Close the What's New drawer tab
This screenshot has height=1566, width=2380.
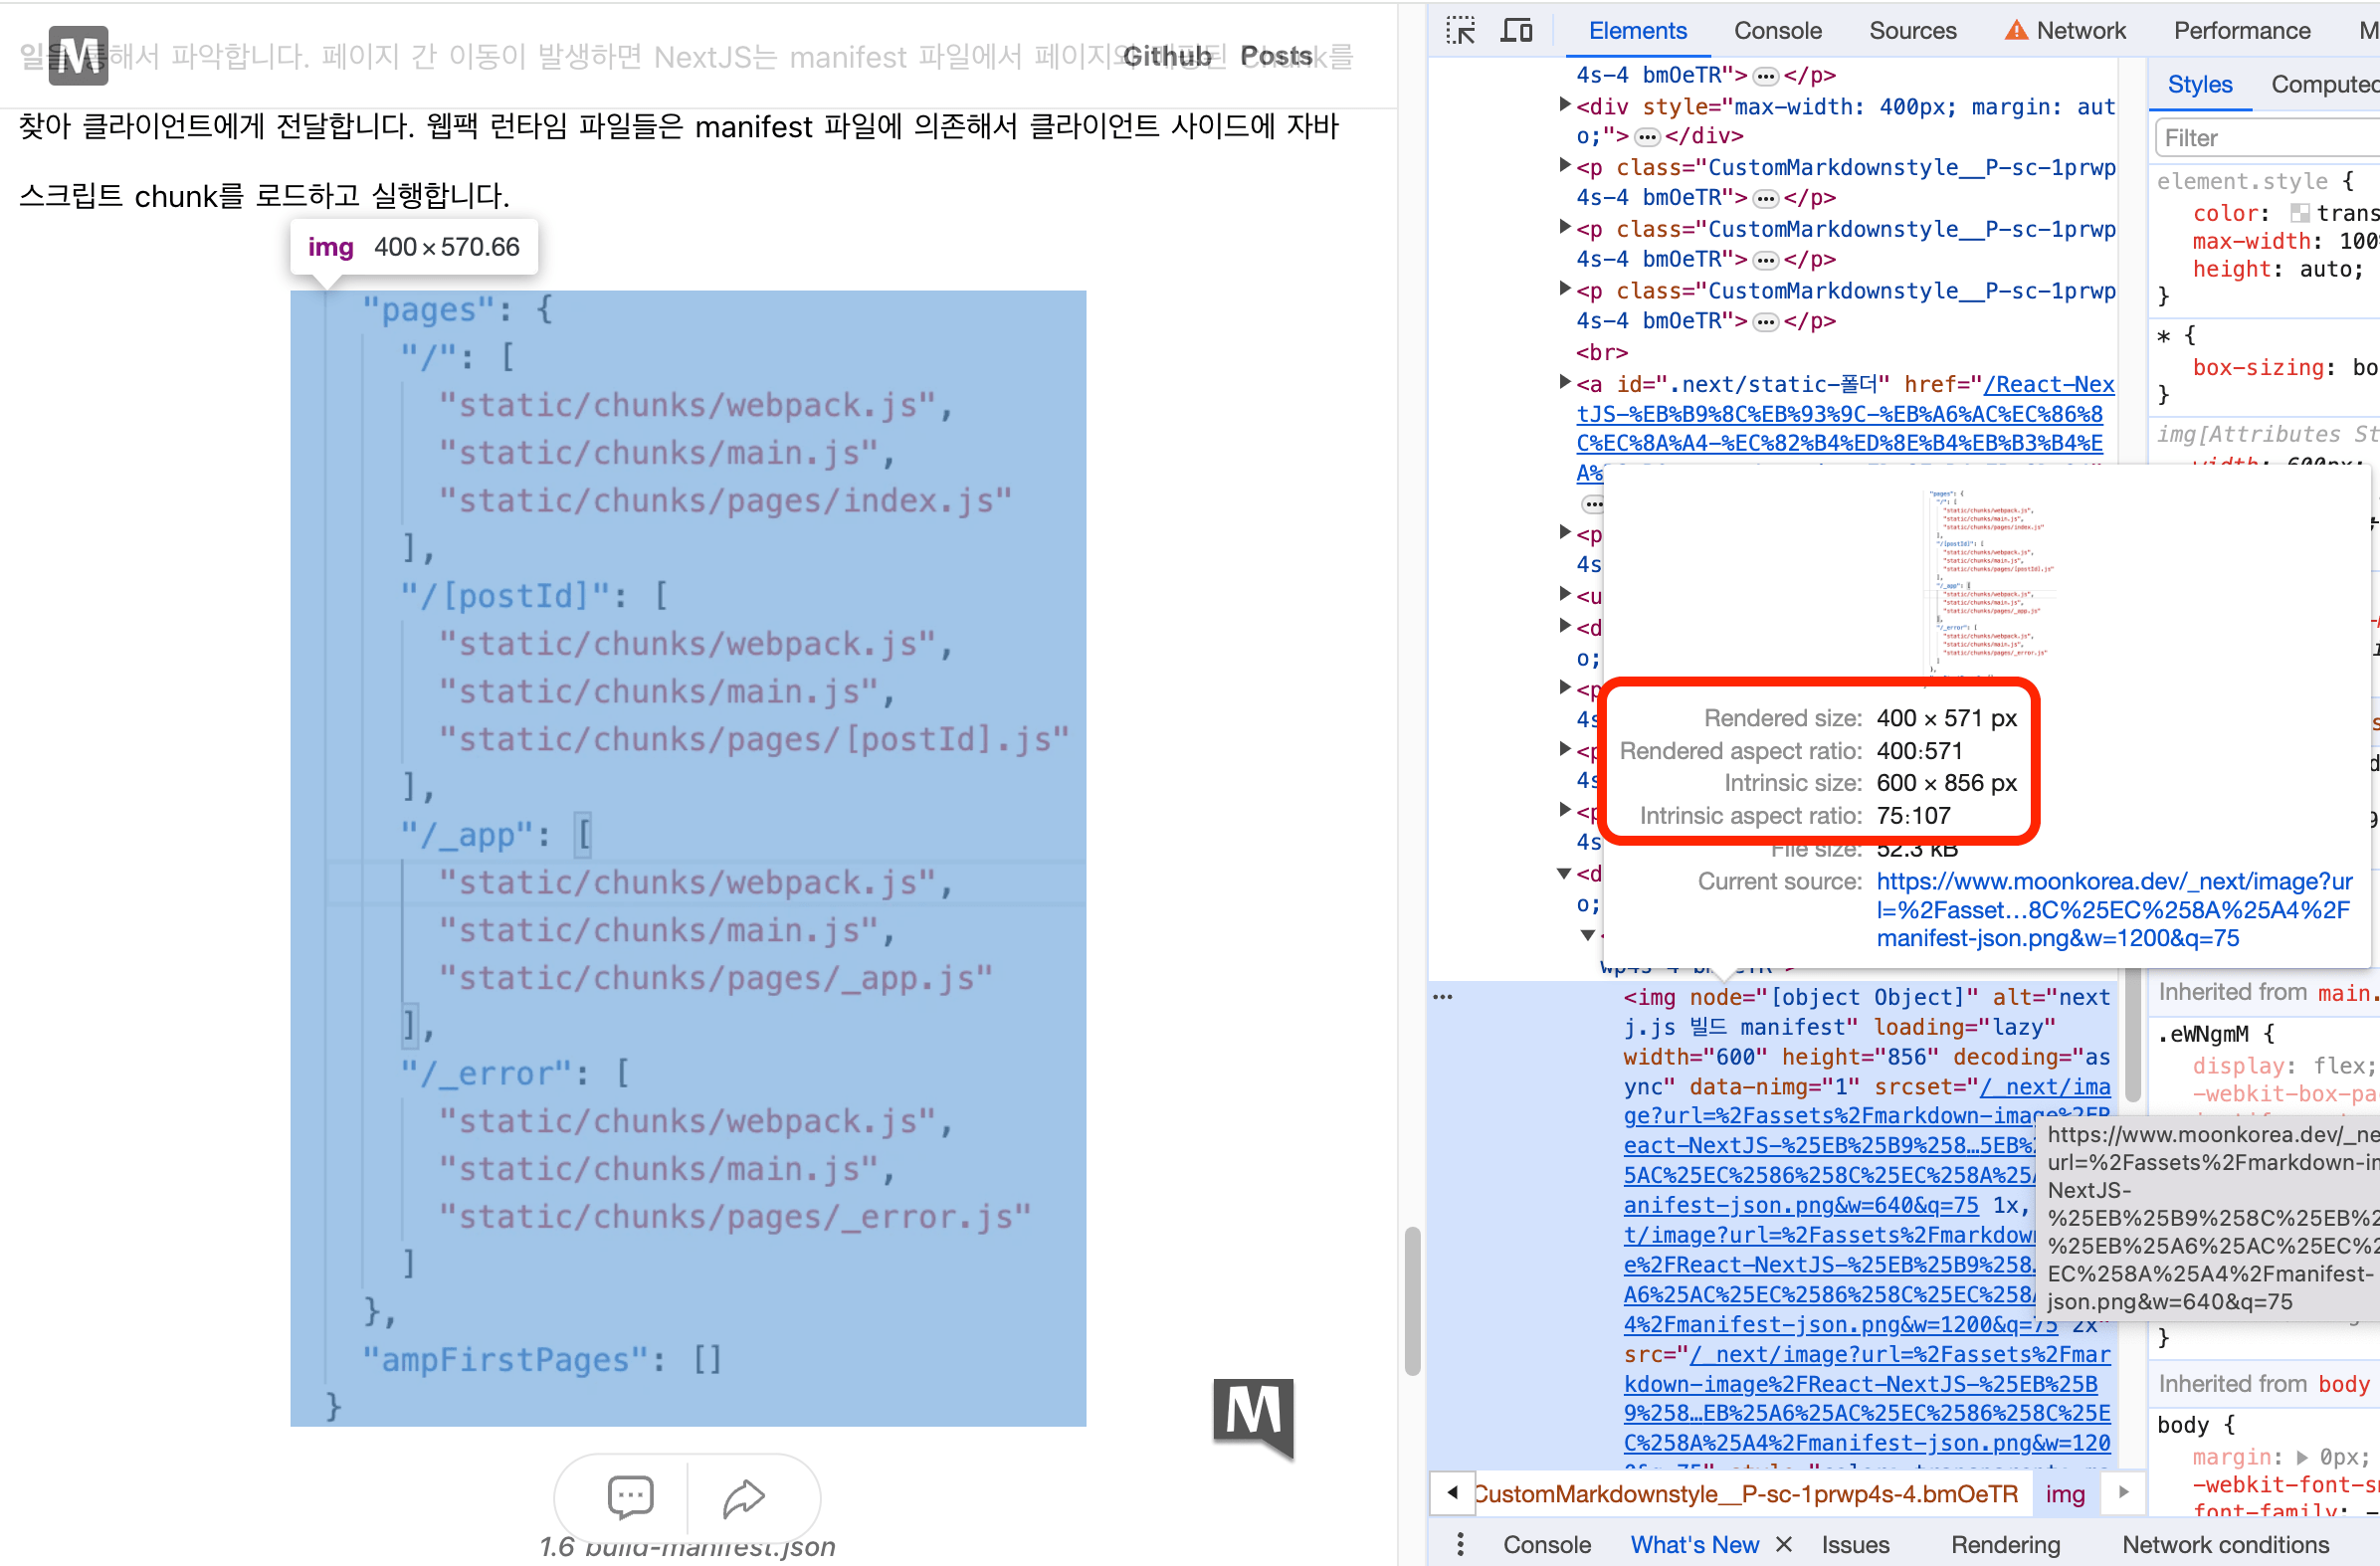click(1783, 1544)
